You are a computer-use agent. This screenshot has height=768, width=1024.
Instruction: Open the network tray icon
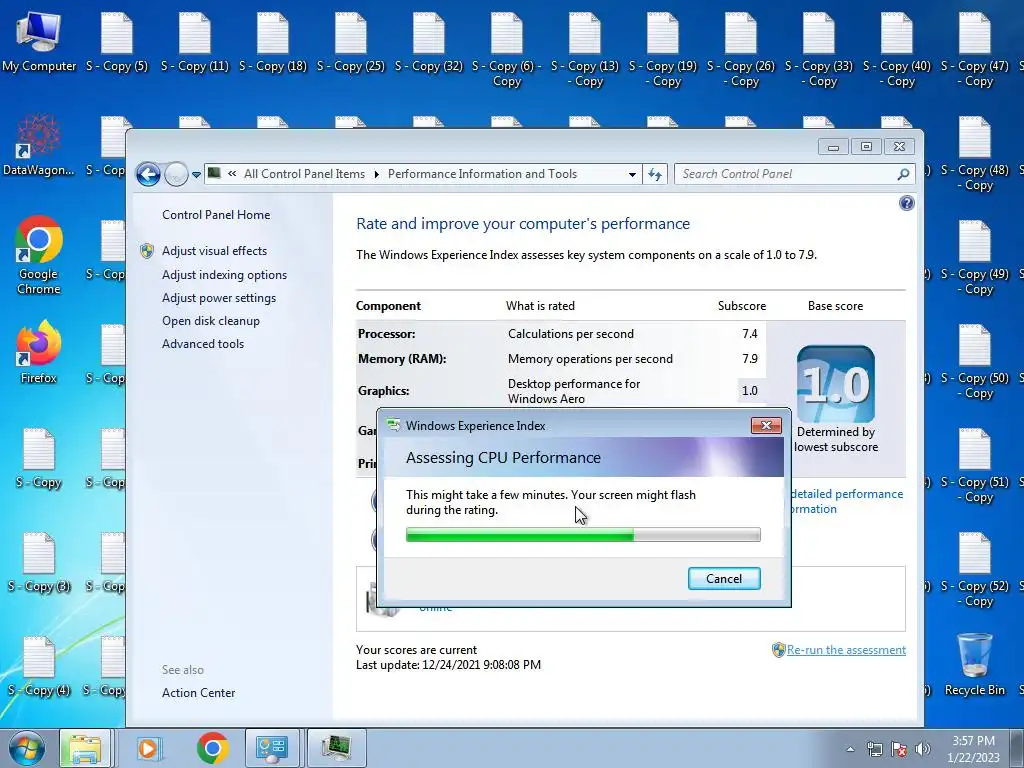[x=874, y=749]
